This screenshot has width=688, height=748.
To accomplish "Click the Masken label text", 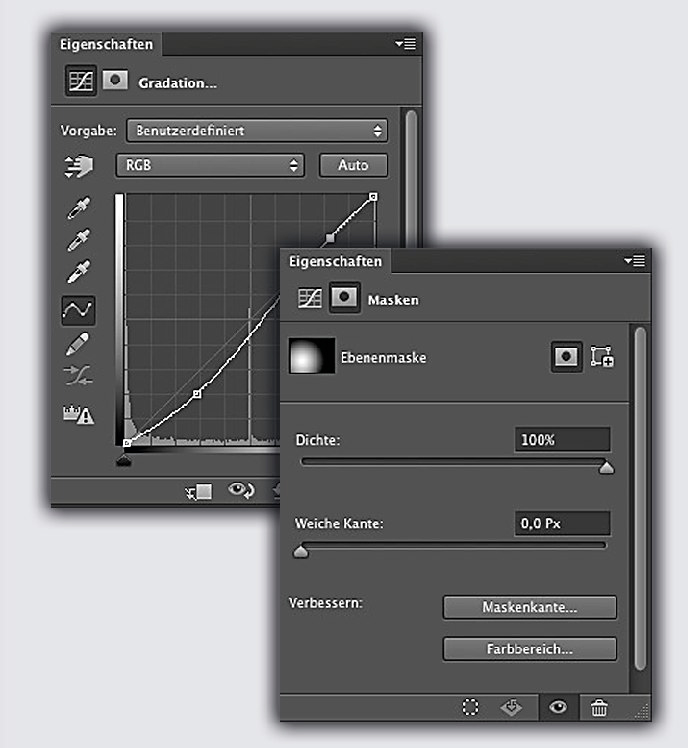I will coord(393,300).
